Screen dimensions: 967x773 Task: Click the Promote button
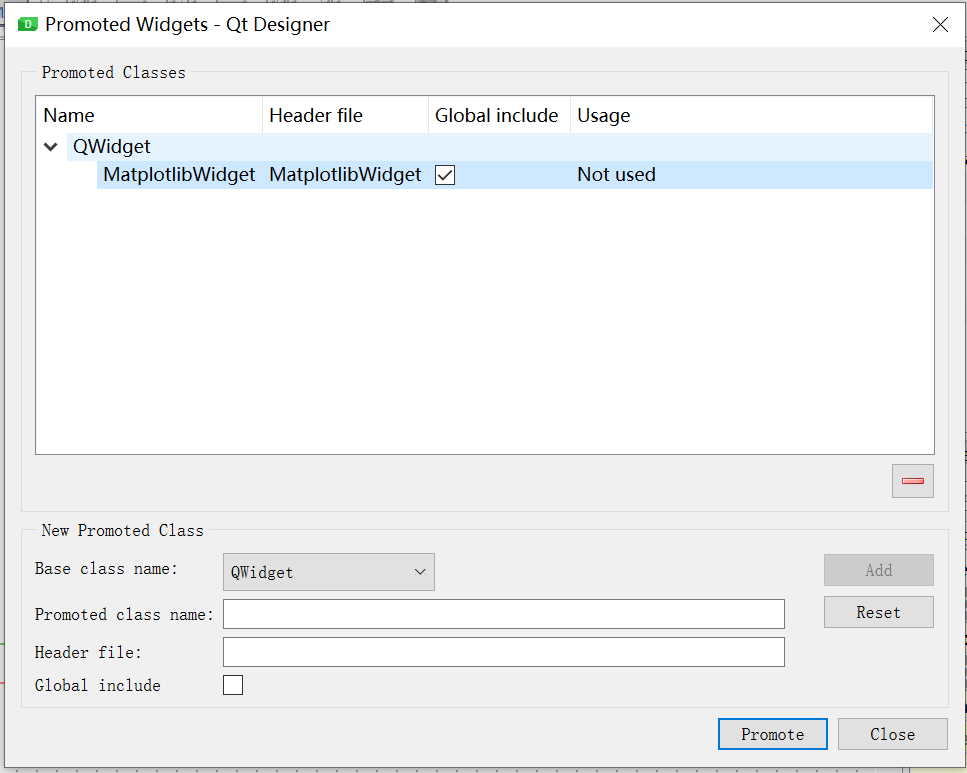click(772, 734)
